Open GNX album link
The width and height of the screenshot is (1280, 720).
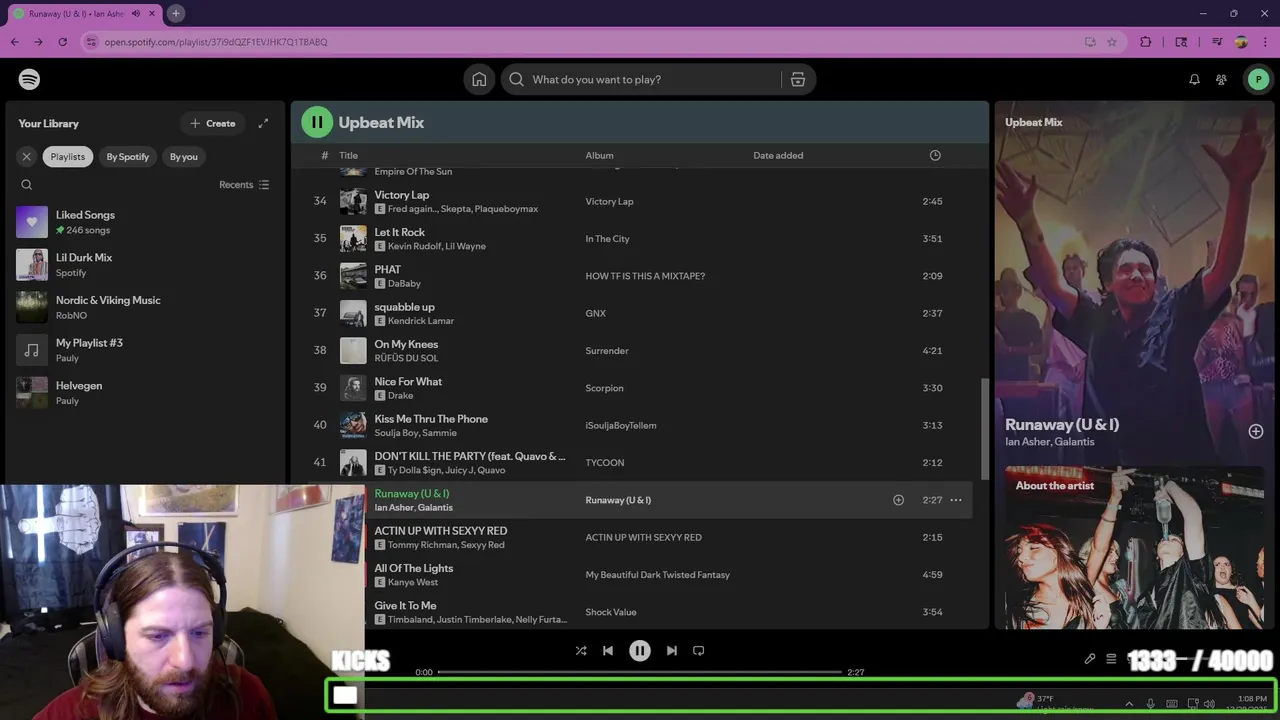595,313
